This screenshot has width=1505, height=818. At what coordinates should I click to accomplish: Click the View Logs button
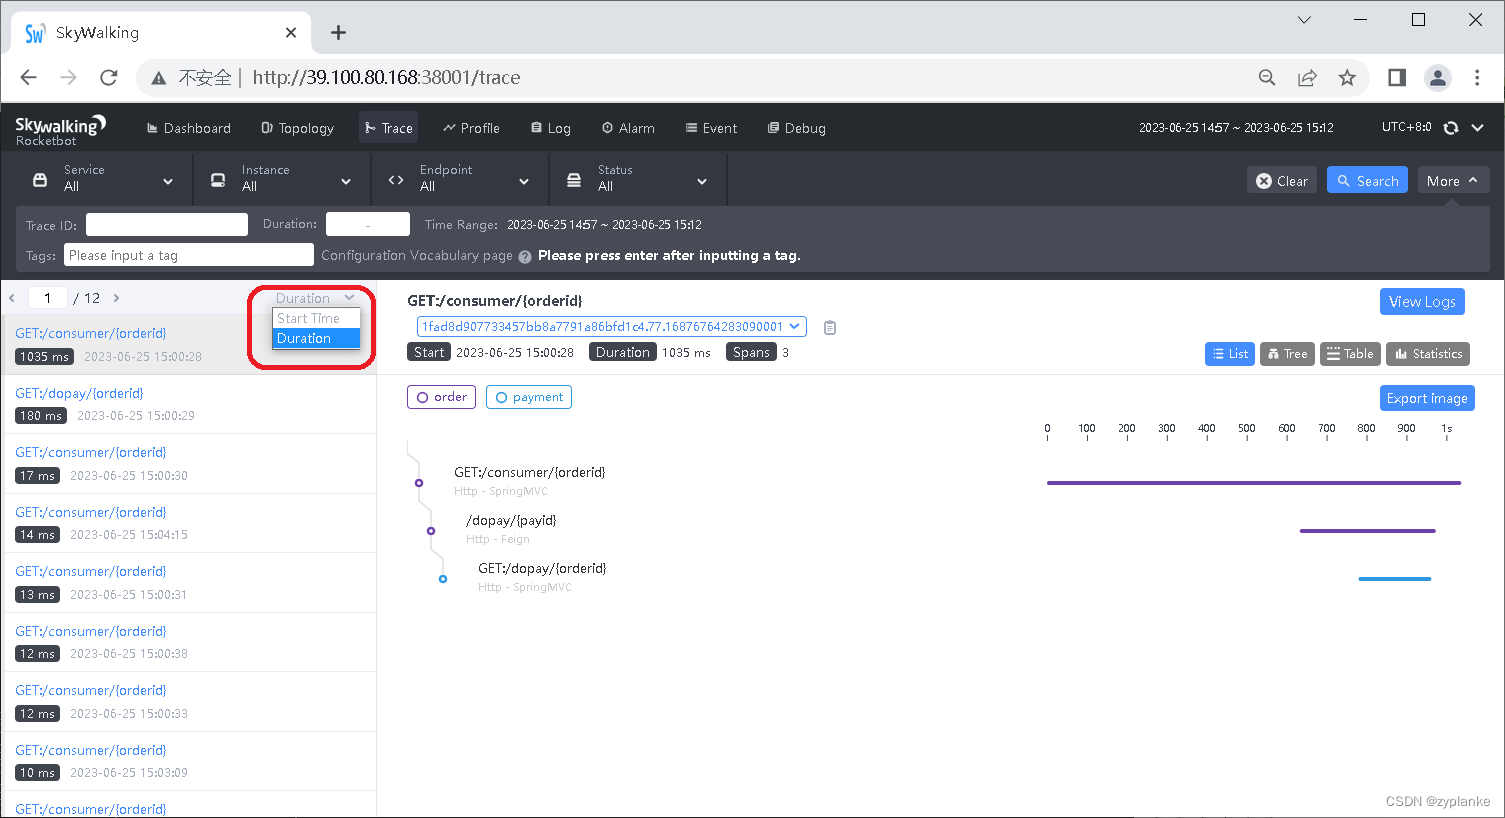(1422, 301)
